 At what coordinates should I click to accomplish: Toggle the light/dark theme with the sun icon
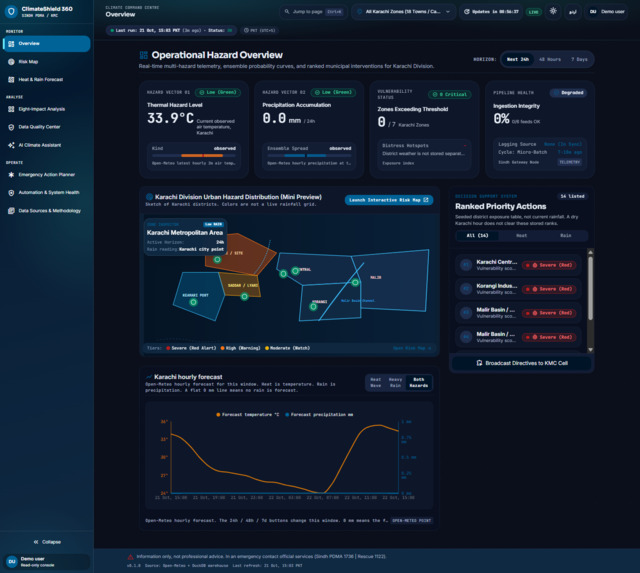click(553, 11)
